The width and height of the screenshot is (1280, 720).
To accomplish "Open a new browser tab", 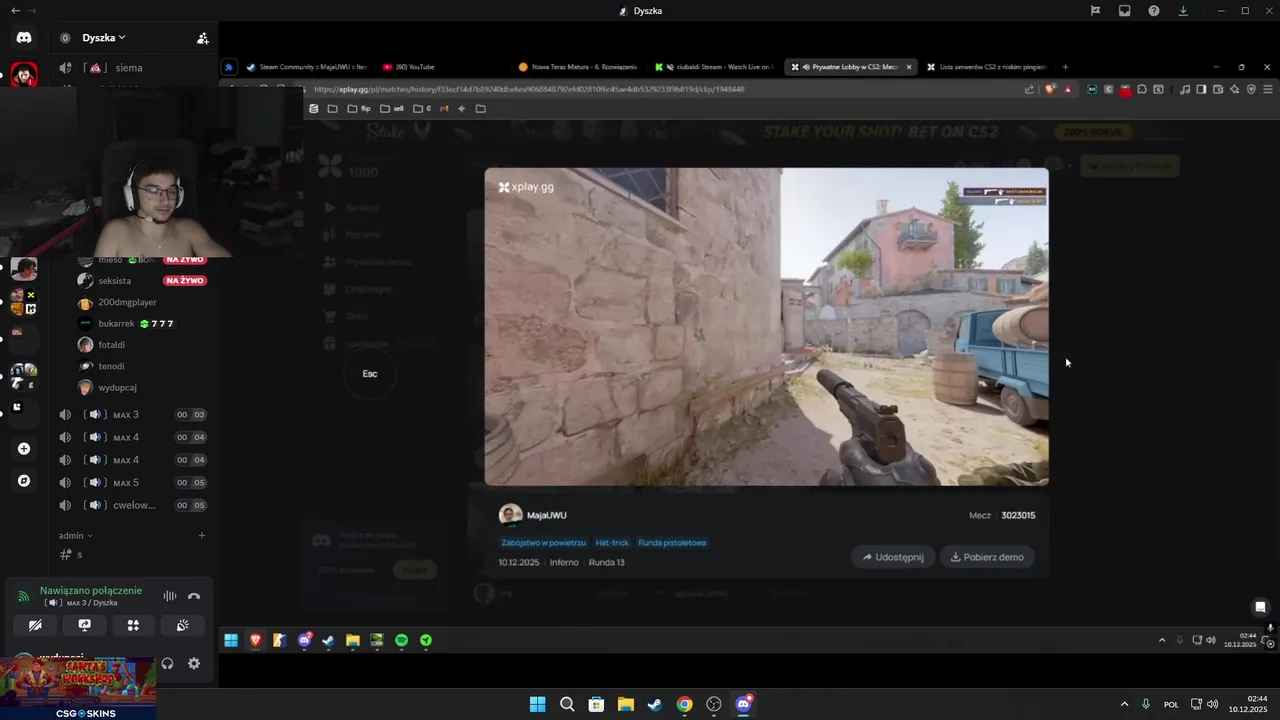I will (x=1065, y=67).
